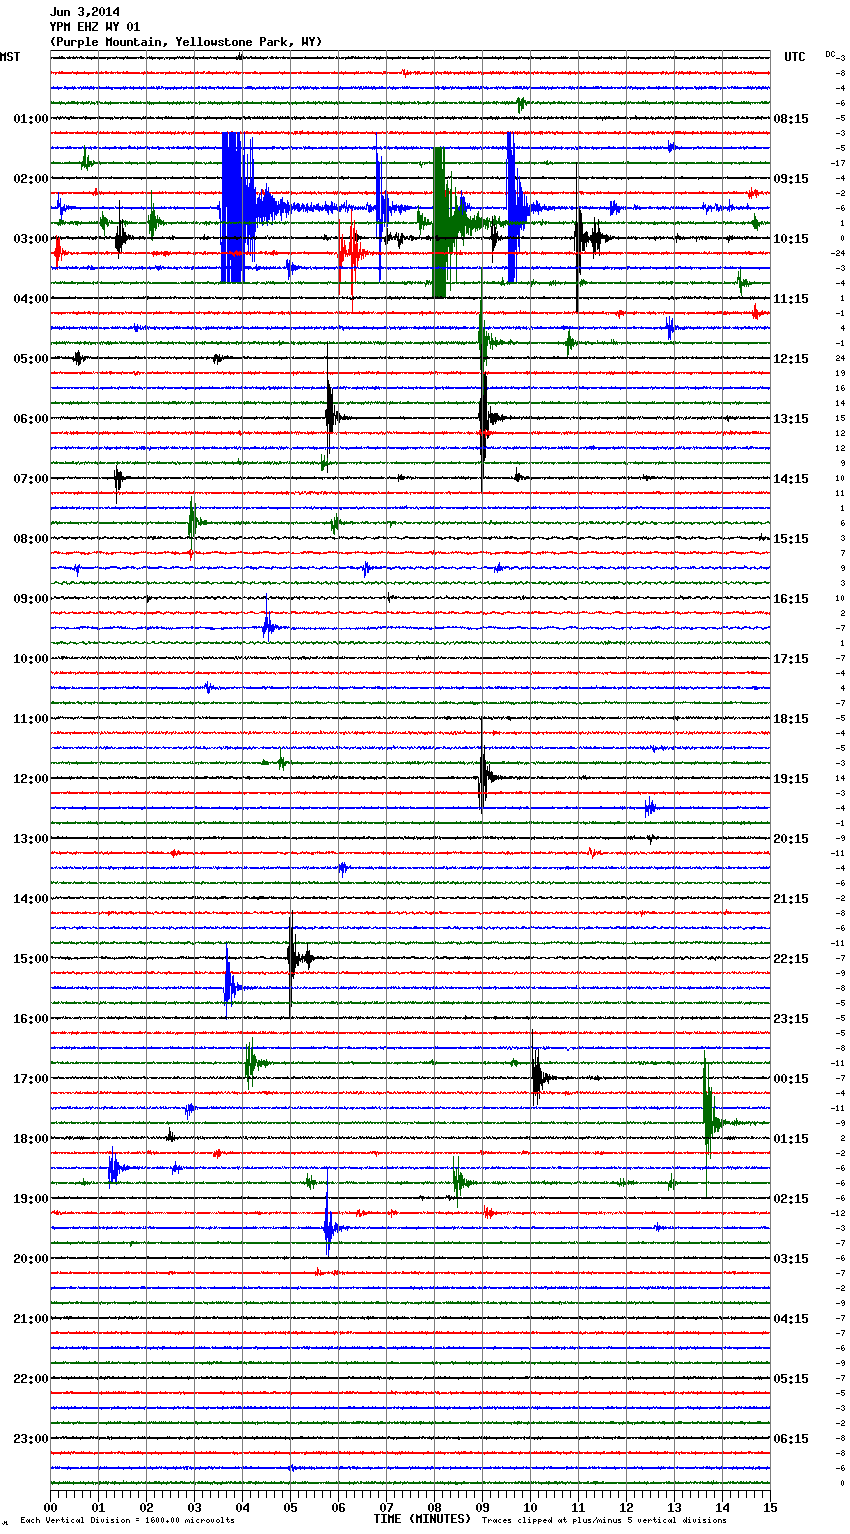The image size is (850, 1534).
Task: Click the 00:15 UTC time label
Action: [791, 1079]
